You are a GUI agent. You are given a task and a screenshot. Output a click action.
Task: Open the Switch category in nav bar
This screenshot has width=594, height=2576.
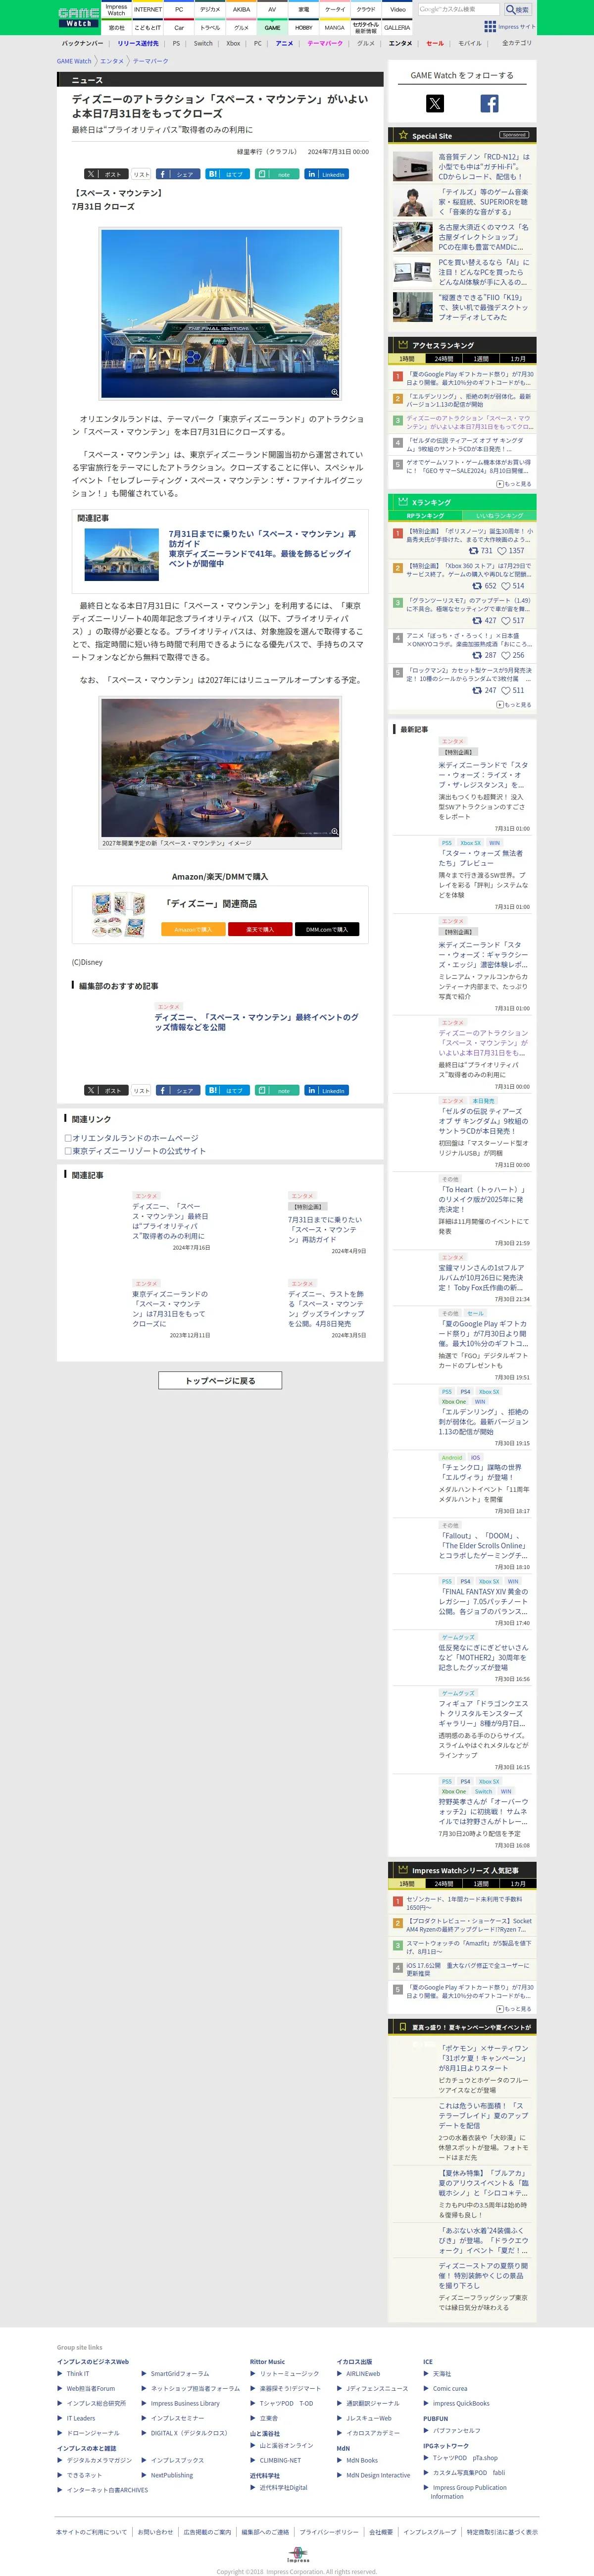(203, 44)
